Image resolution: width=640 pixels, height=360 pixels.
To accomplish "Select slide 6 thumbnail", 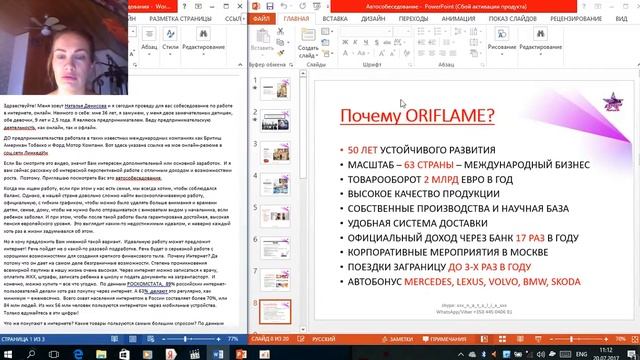I will 275,248.
